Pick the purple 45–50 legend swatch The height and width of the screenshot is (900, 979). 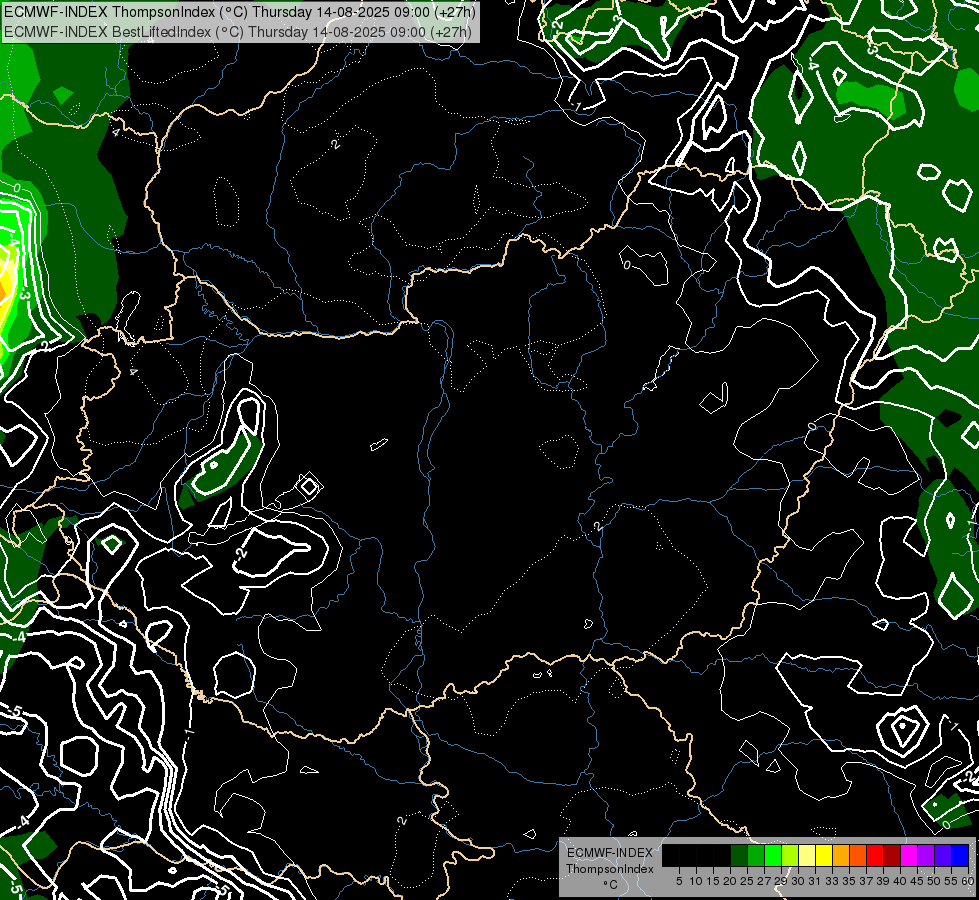pyautogui.click(x=926, y=856)
